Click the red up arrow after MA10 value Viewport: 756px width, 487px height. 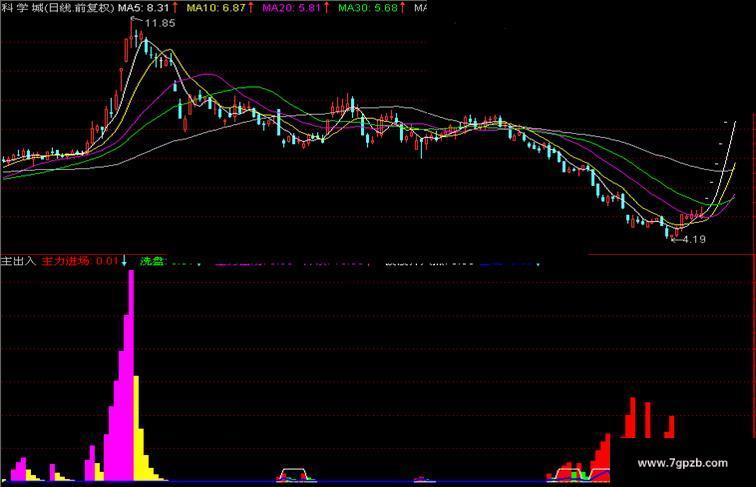pyautogui.click(x=251, y=8)
